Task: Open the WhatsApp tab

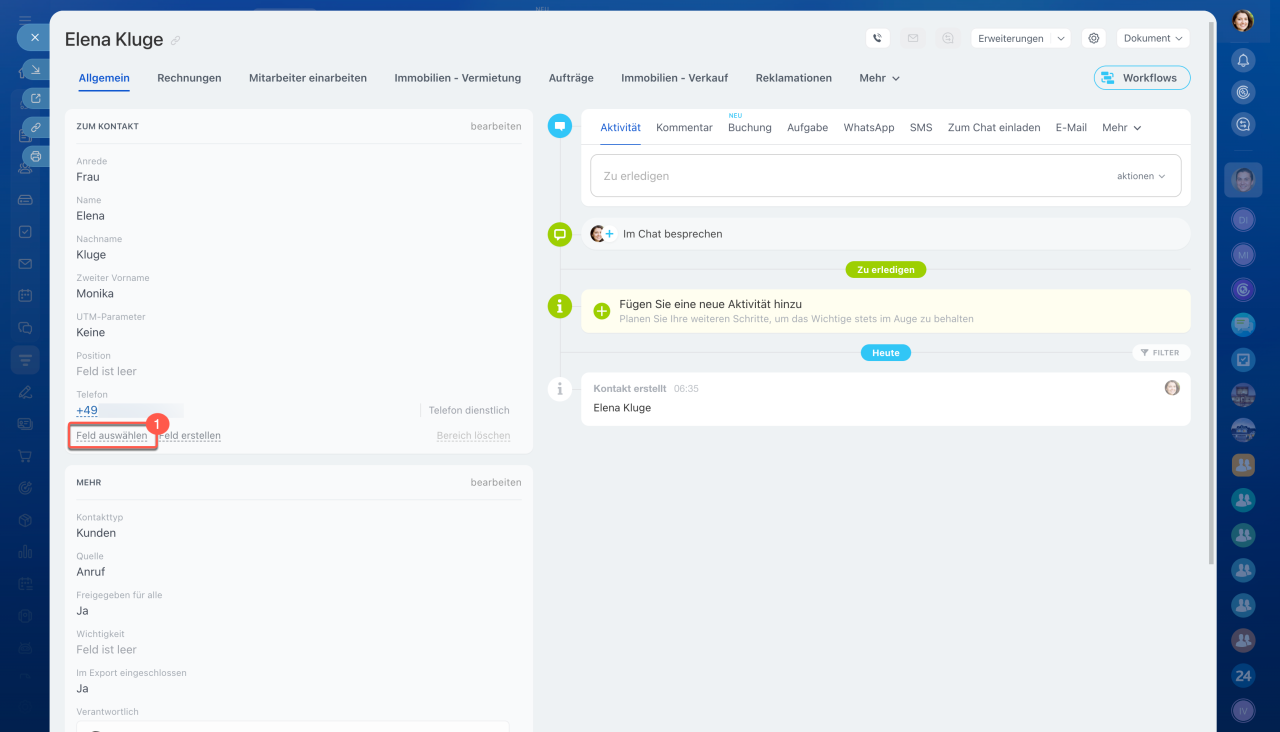Action: 868,128
